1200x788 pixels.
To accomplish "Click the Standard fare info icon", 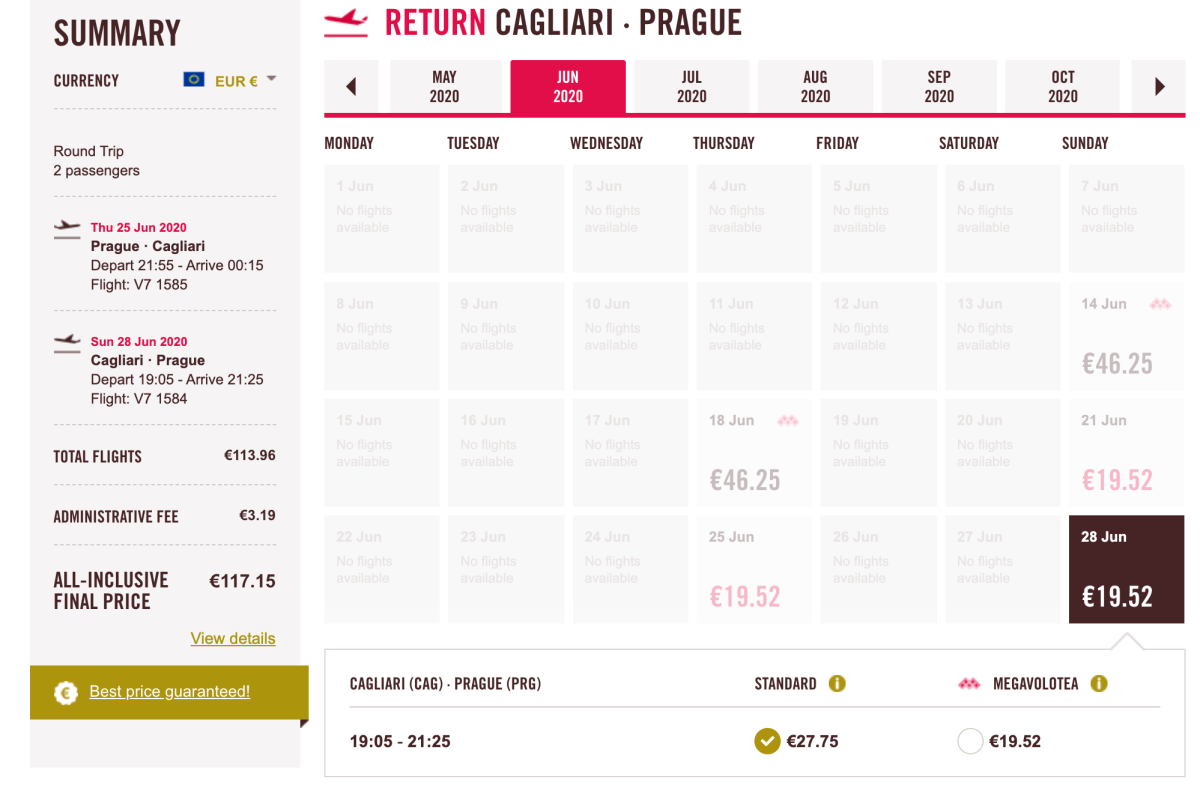I will point(837,684).
